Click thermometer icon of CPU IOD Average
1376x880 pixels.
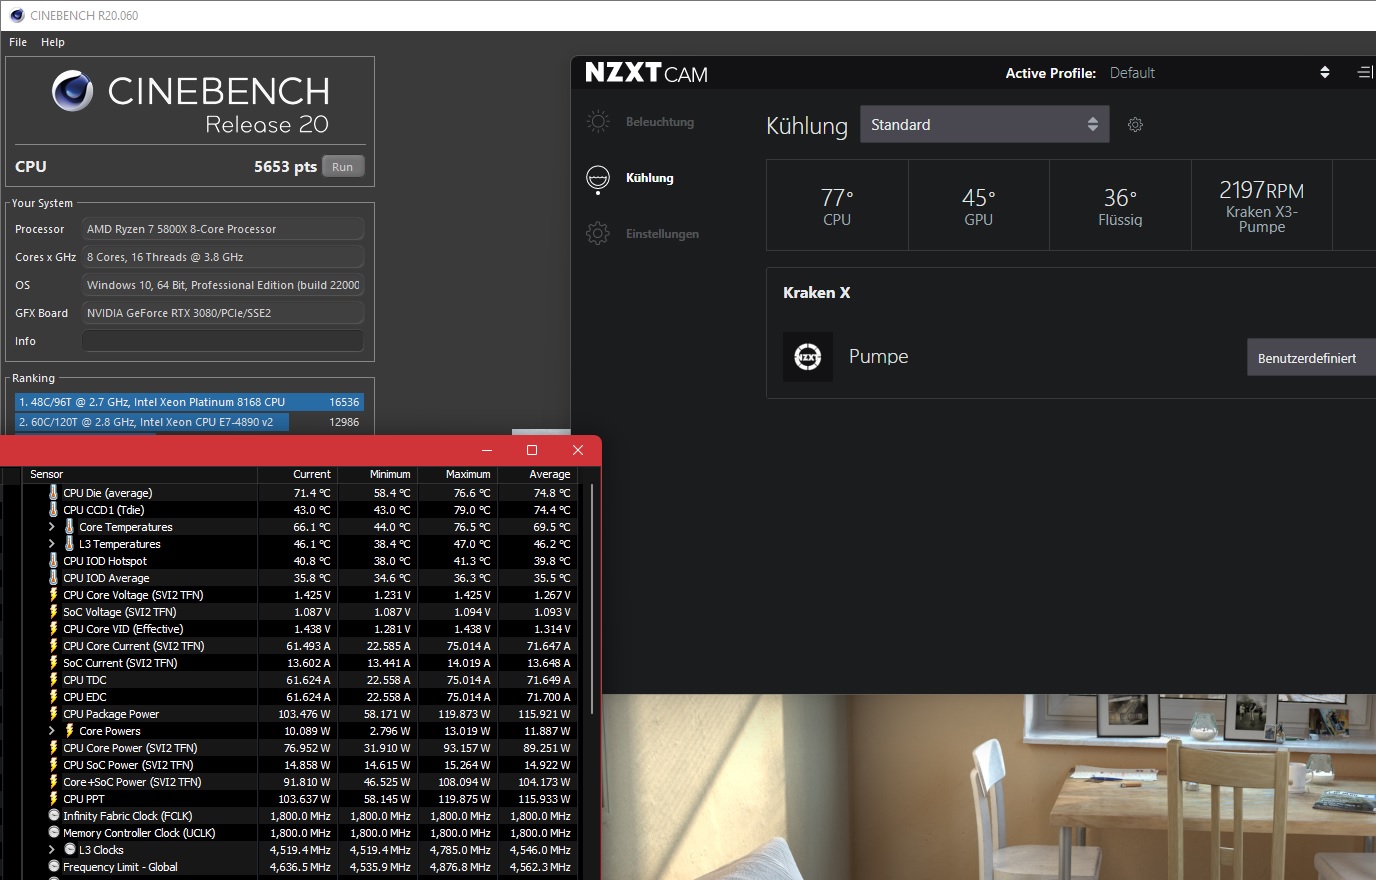pyautogui.click(x=54, y=578)
